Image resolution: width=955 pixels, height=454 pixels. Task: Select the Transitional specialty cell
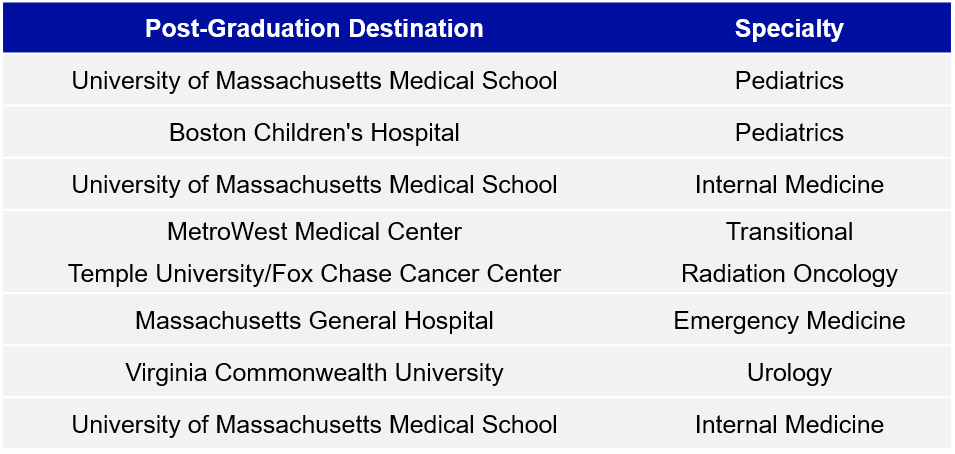pos(789,232)
